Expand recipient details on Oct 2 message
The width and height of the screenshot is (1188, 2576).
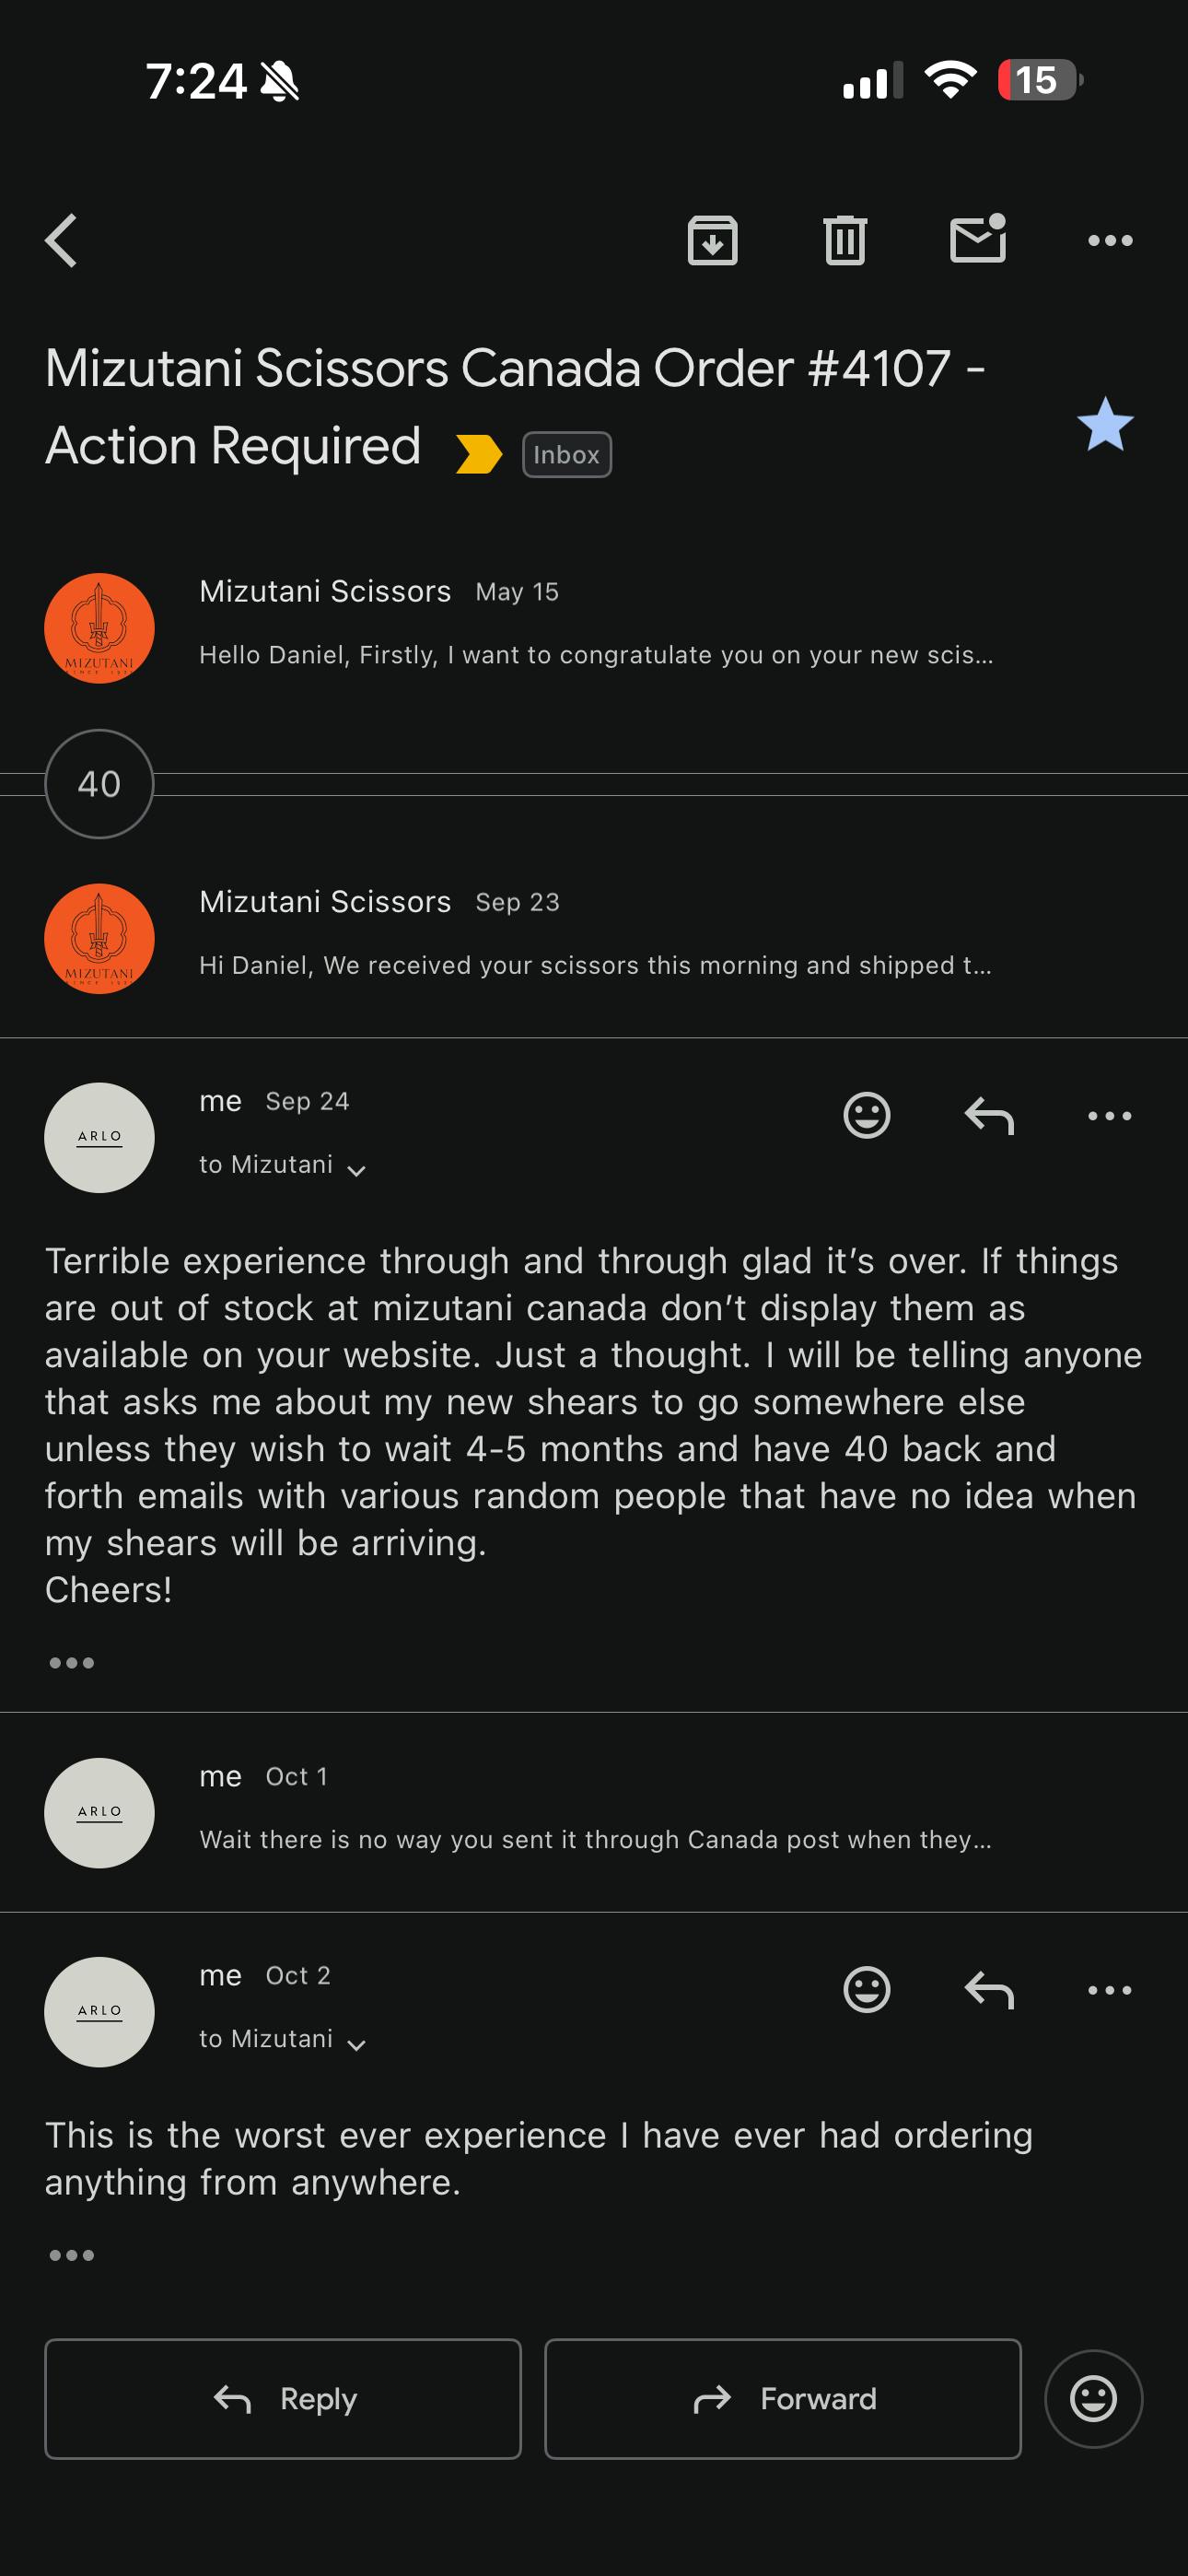(355, 2042)
